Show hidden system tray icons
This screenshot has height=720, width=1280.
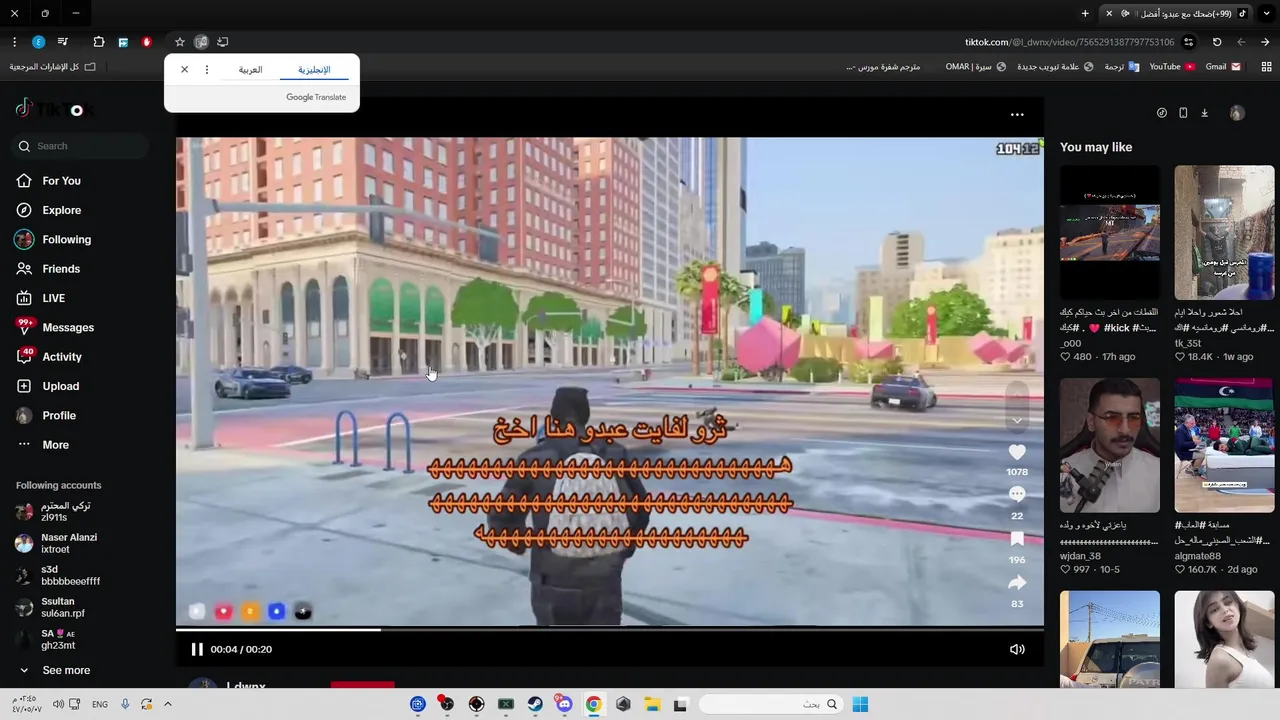pyautogui.click(x=168, y=704)
